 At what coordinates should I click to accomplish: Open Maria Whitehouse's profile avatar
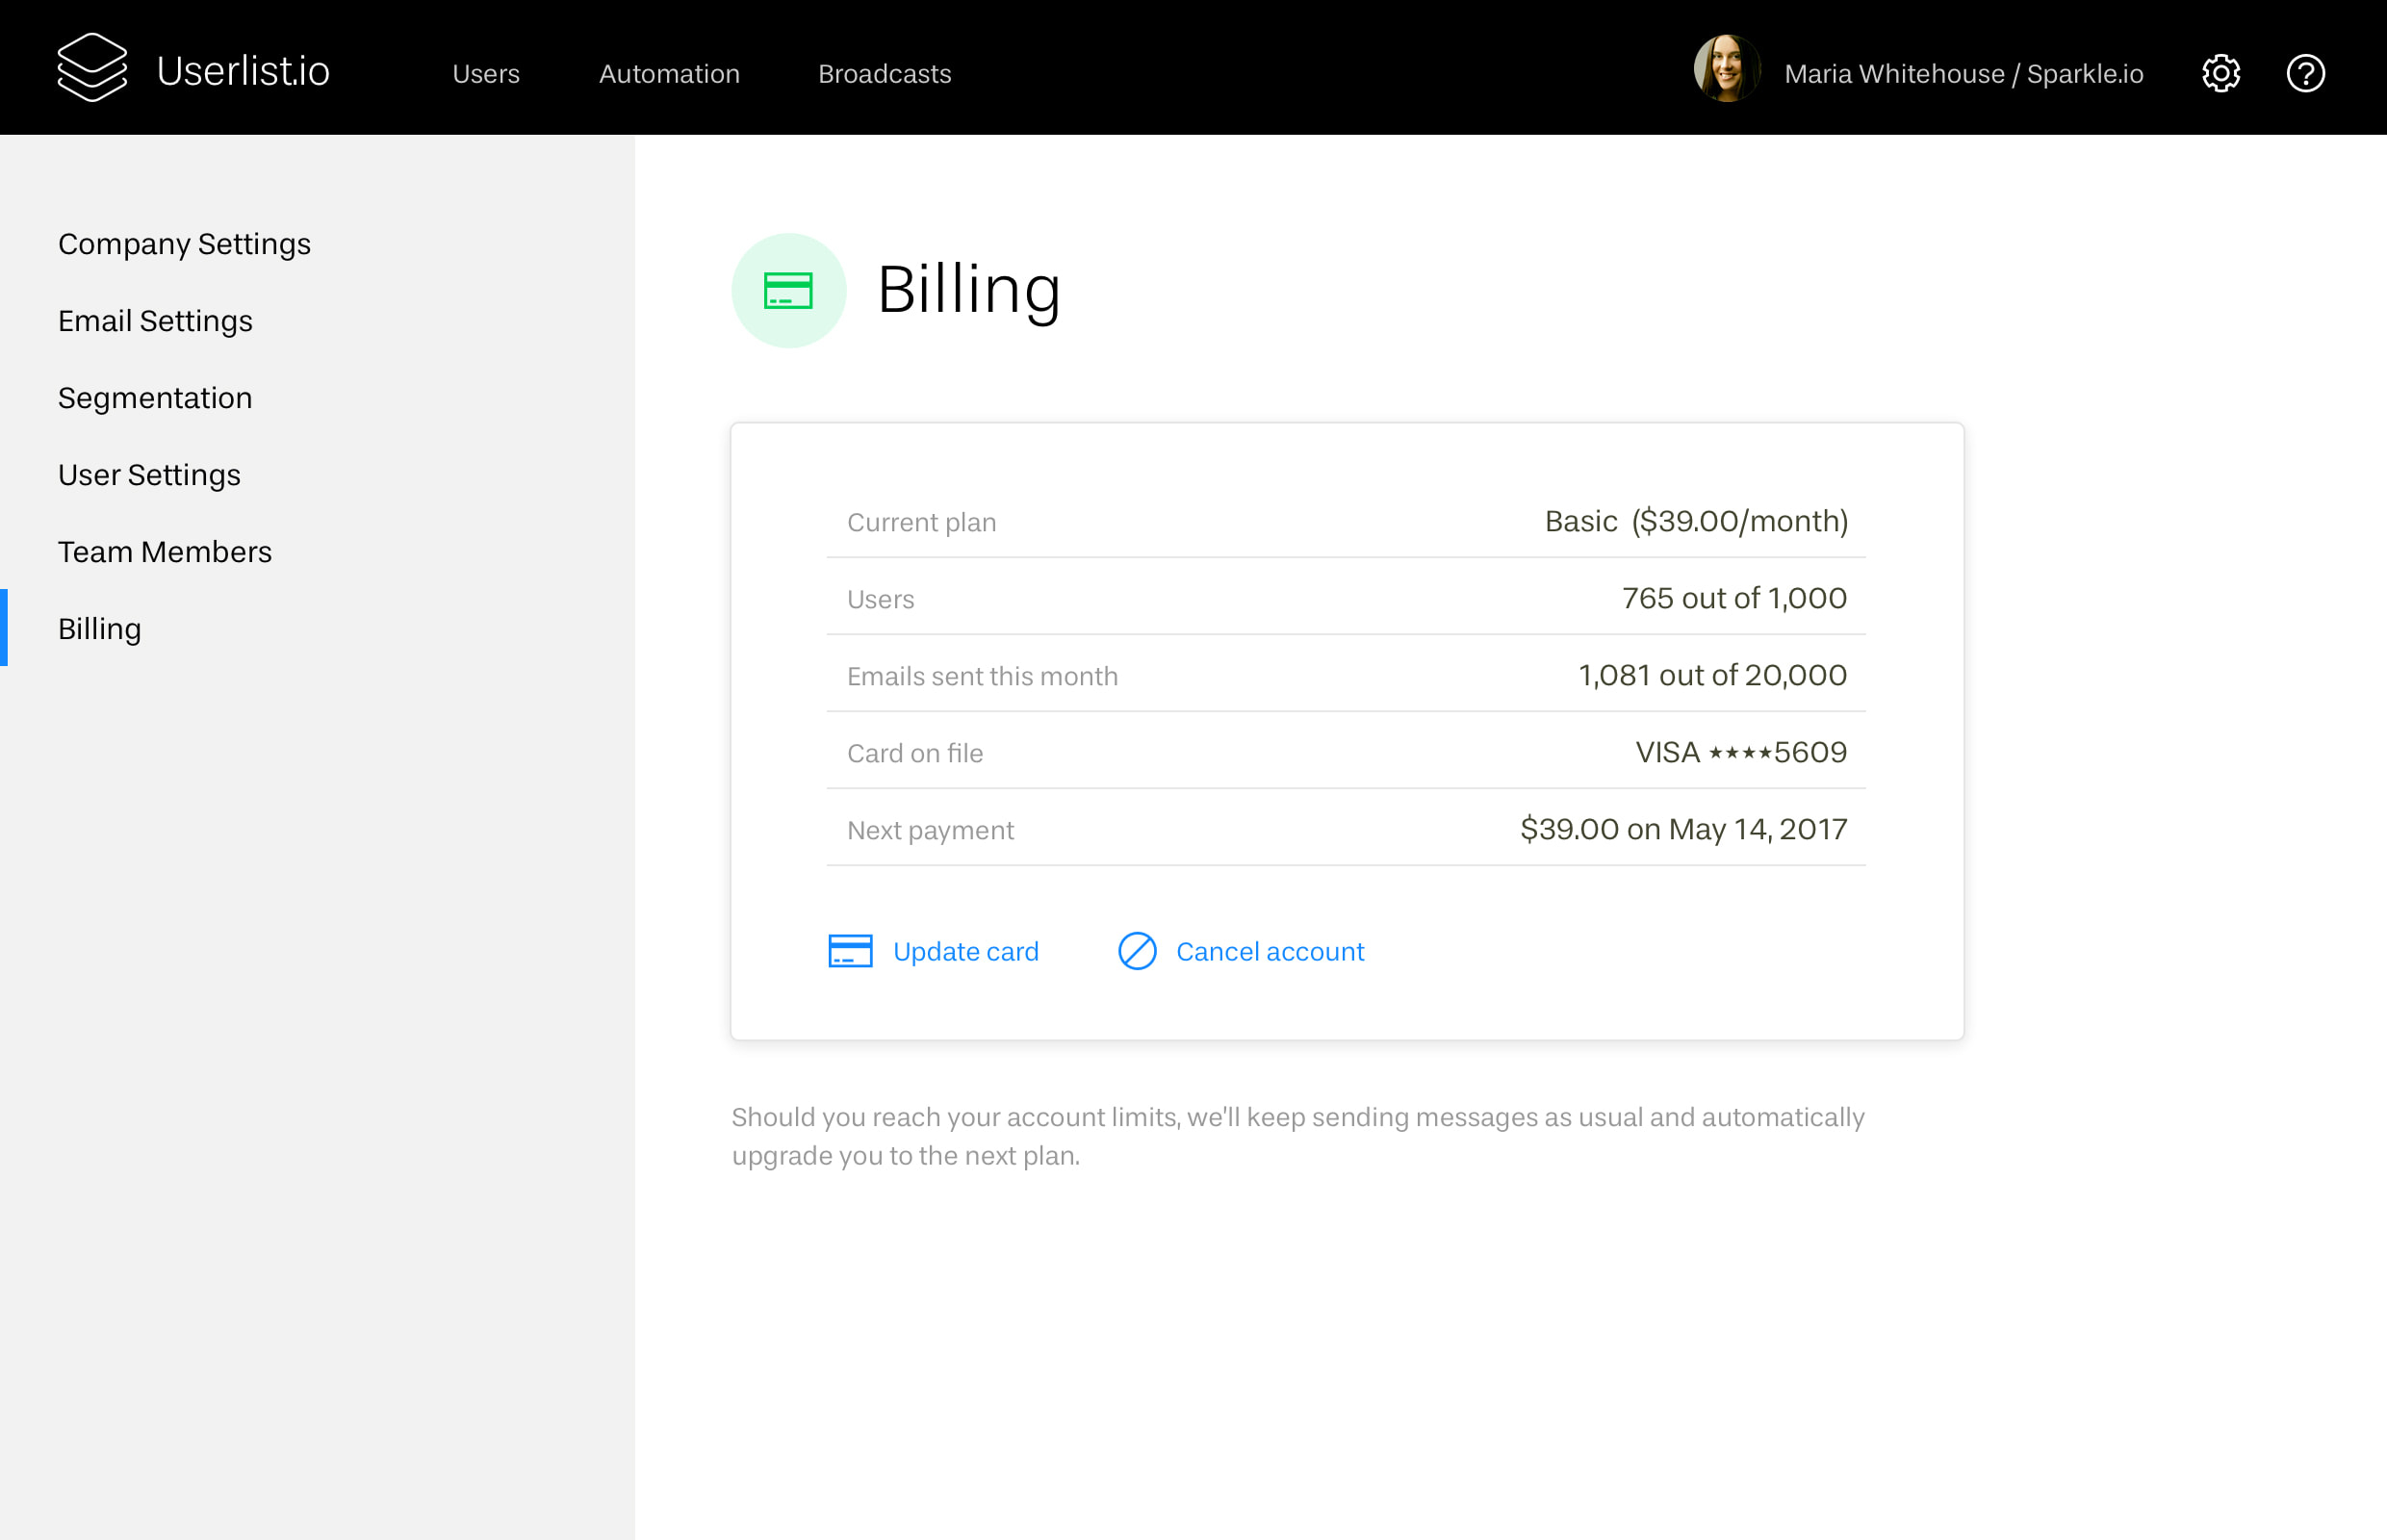[x=1725, y=70]
